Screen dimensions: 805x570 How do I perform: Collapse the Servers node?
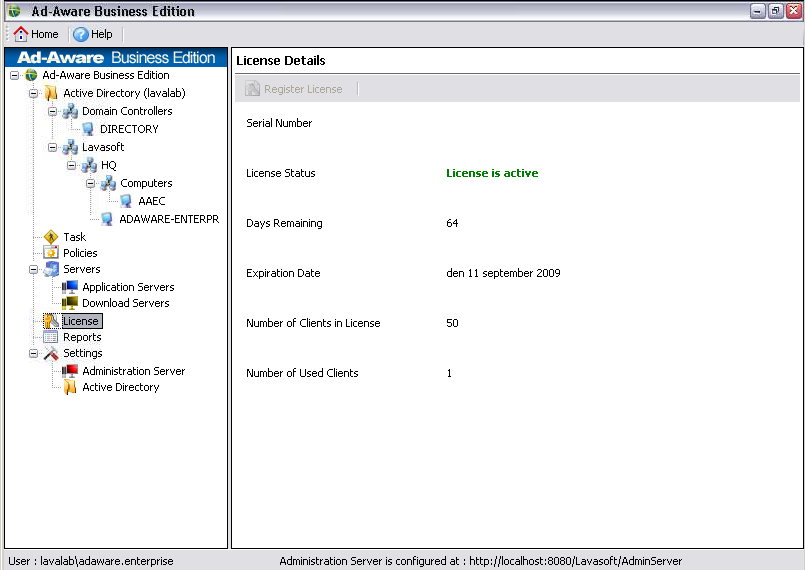pos(33,270)
